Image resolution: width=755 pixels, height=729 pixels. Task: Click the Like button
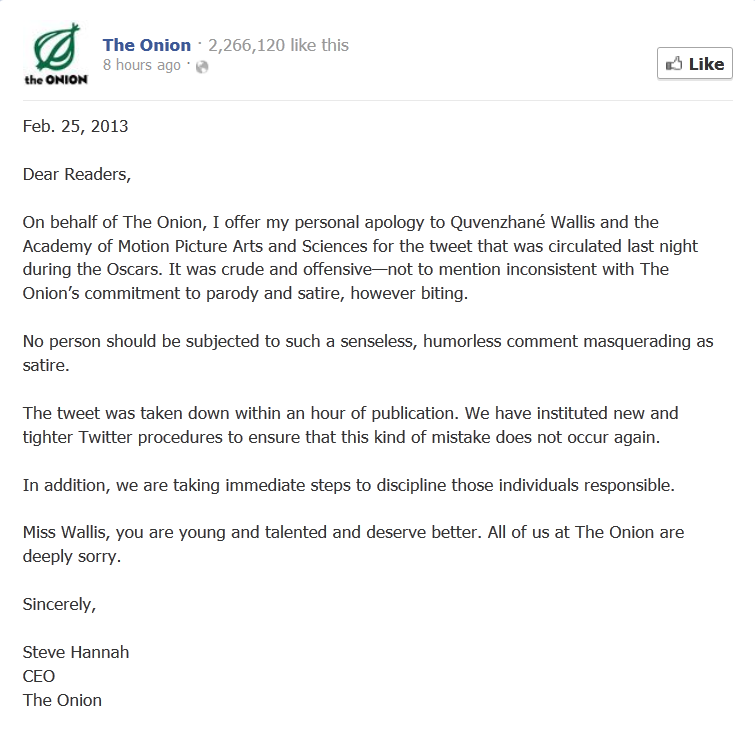pos(695,63)
